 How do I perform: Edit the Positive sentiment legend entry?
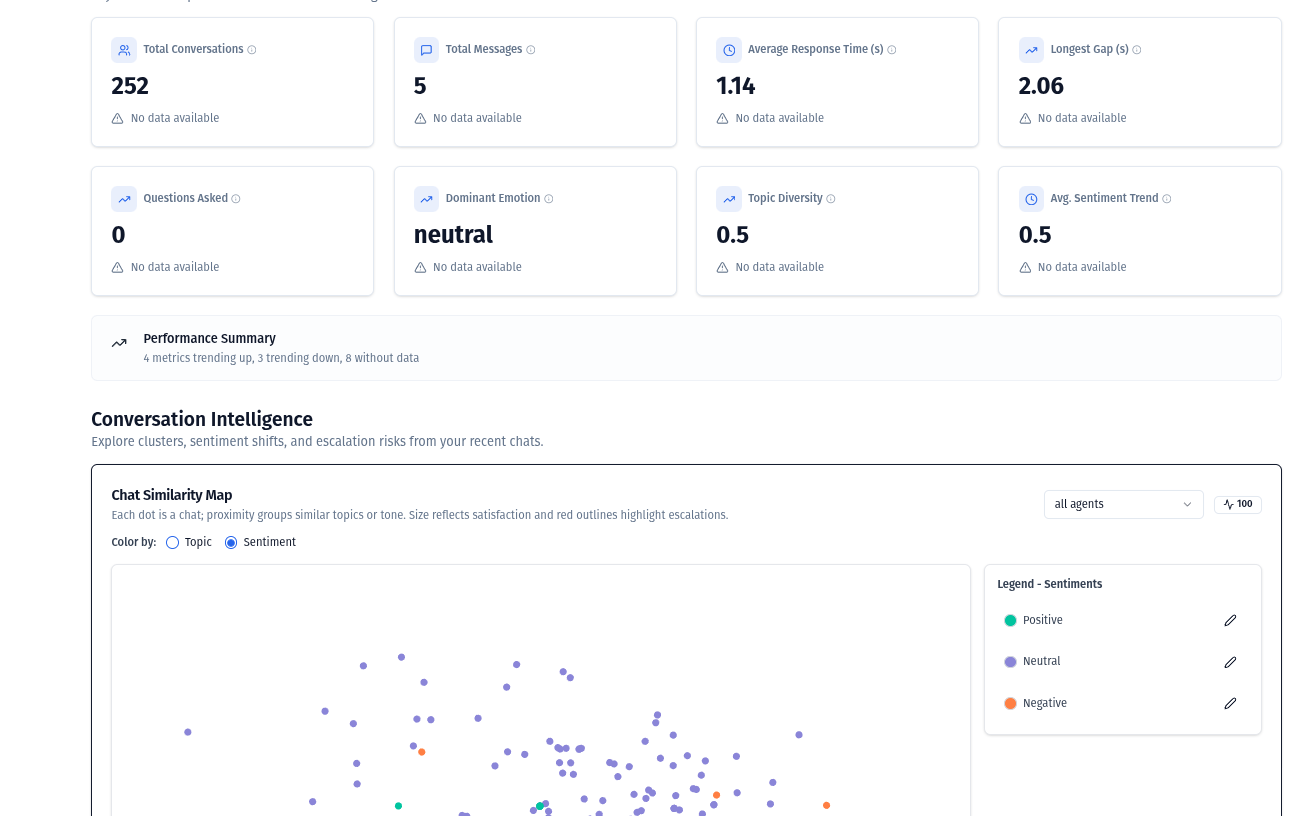tap(1230, 620)
